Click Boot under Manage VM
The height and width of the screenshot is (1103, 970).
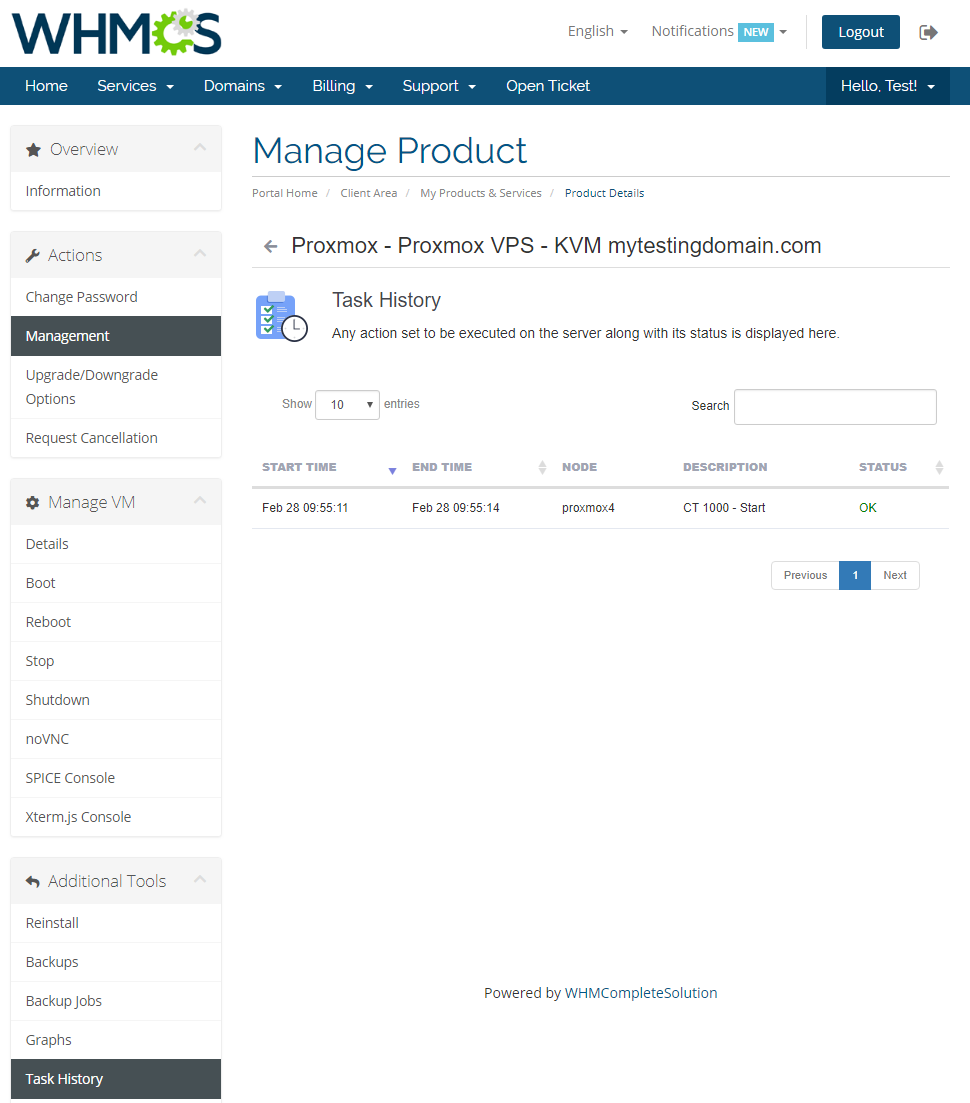pyautogui.click(x=116, y=583)
